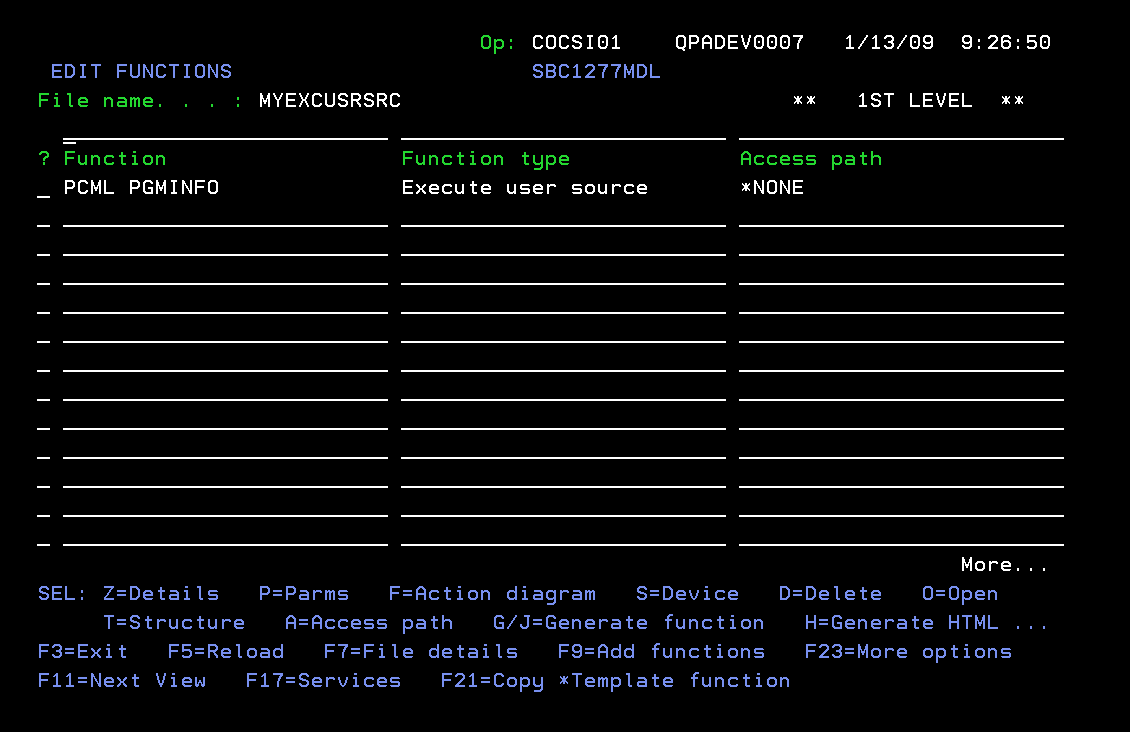The height and width of the screenshot is (732, 1130).
Task: Select F7=File details
Action: click(420, 651)
